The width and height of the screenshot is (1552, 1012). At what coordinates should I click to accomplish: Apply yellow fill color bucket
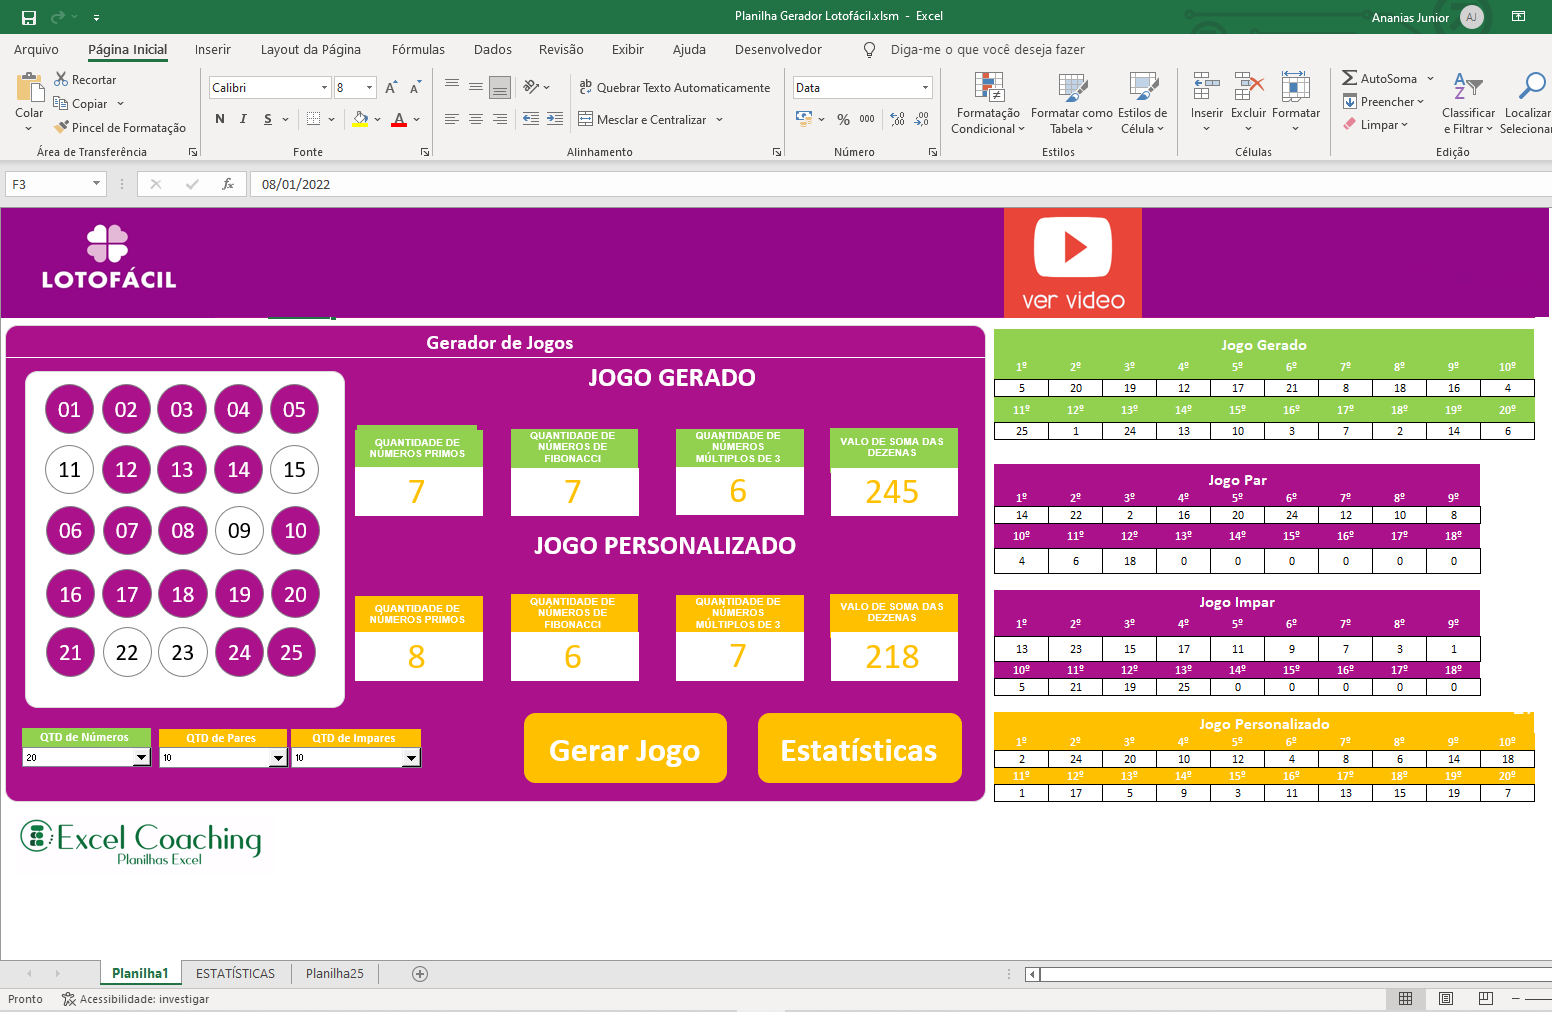pyautogui.click(x=360, y=119)
